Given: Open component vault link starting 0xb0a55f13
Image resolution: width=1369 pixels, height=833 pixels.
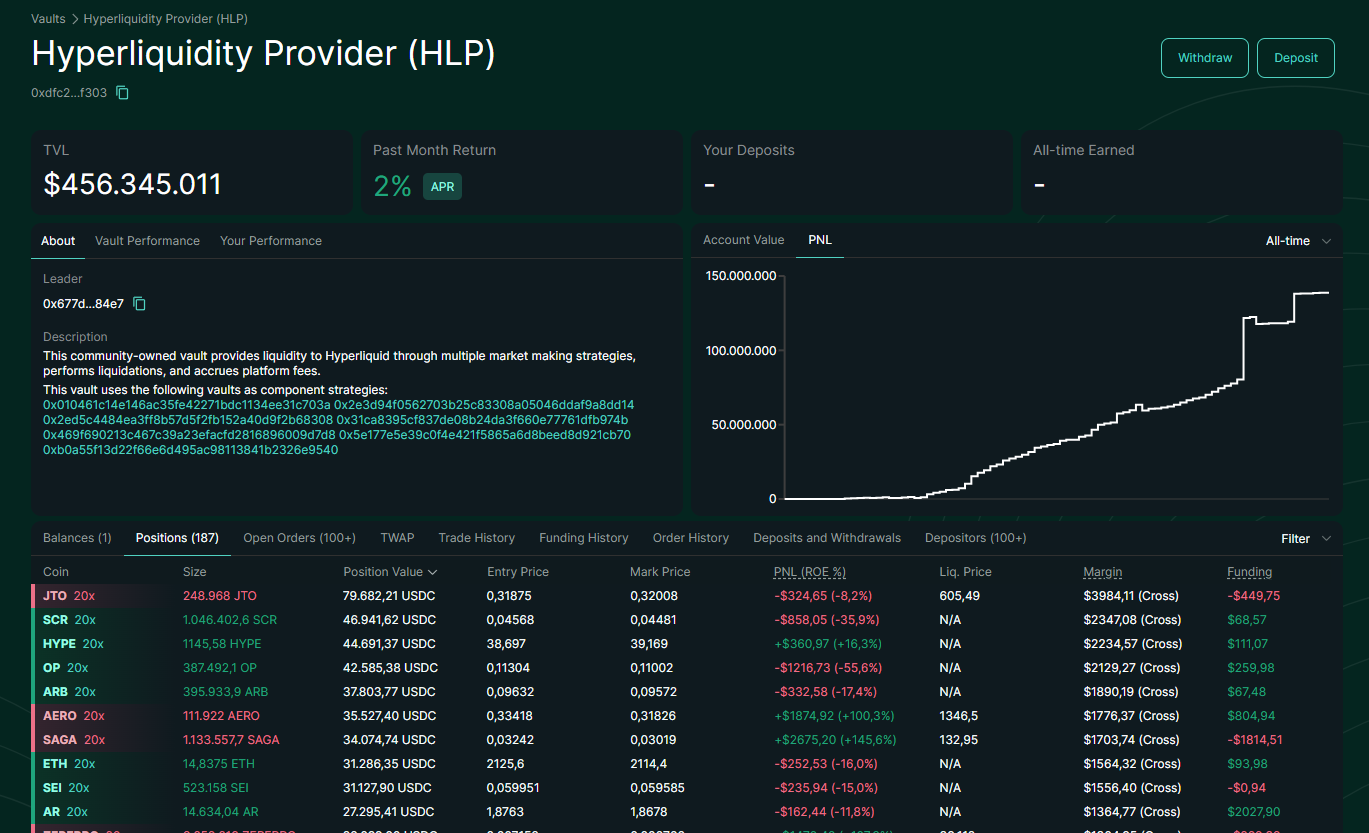Looking at the screenshot, I should [x=190, y=450].
